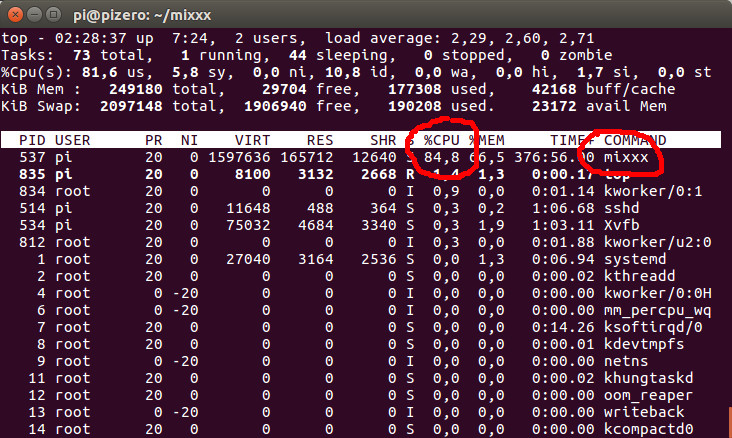Click the window minimize button
Screen dimensions: 732x438
click(34, 15)
